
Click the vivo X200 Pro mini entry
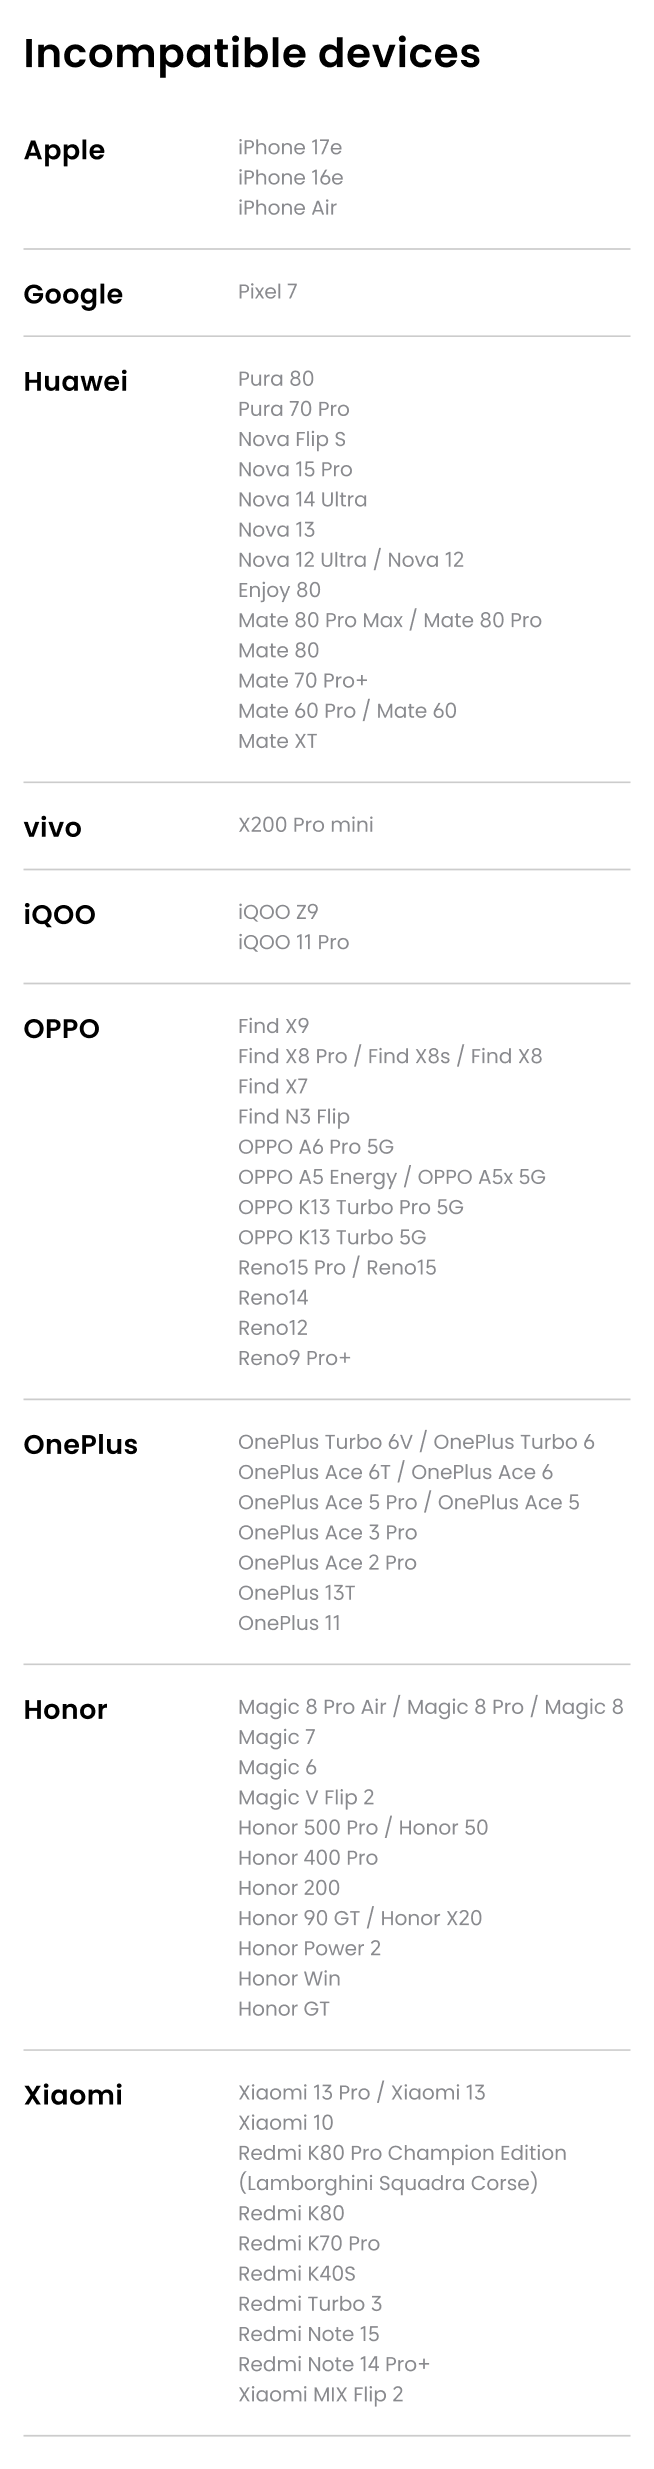pos(305,825)
